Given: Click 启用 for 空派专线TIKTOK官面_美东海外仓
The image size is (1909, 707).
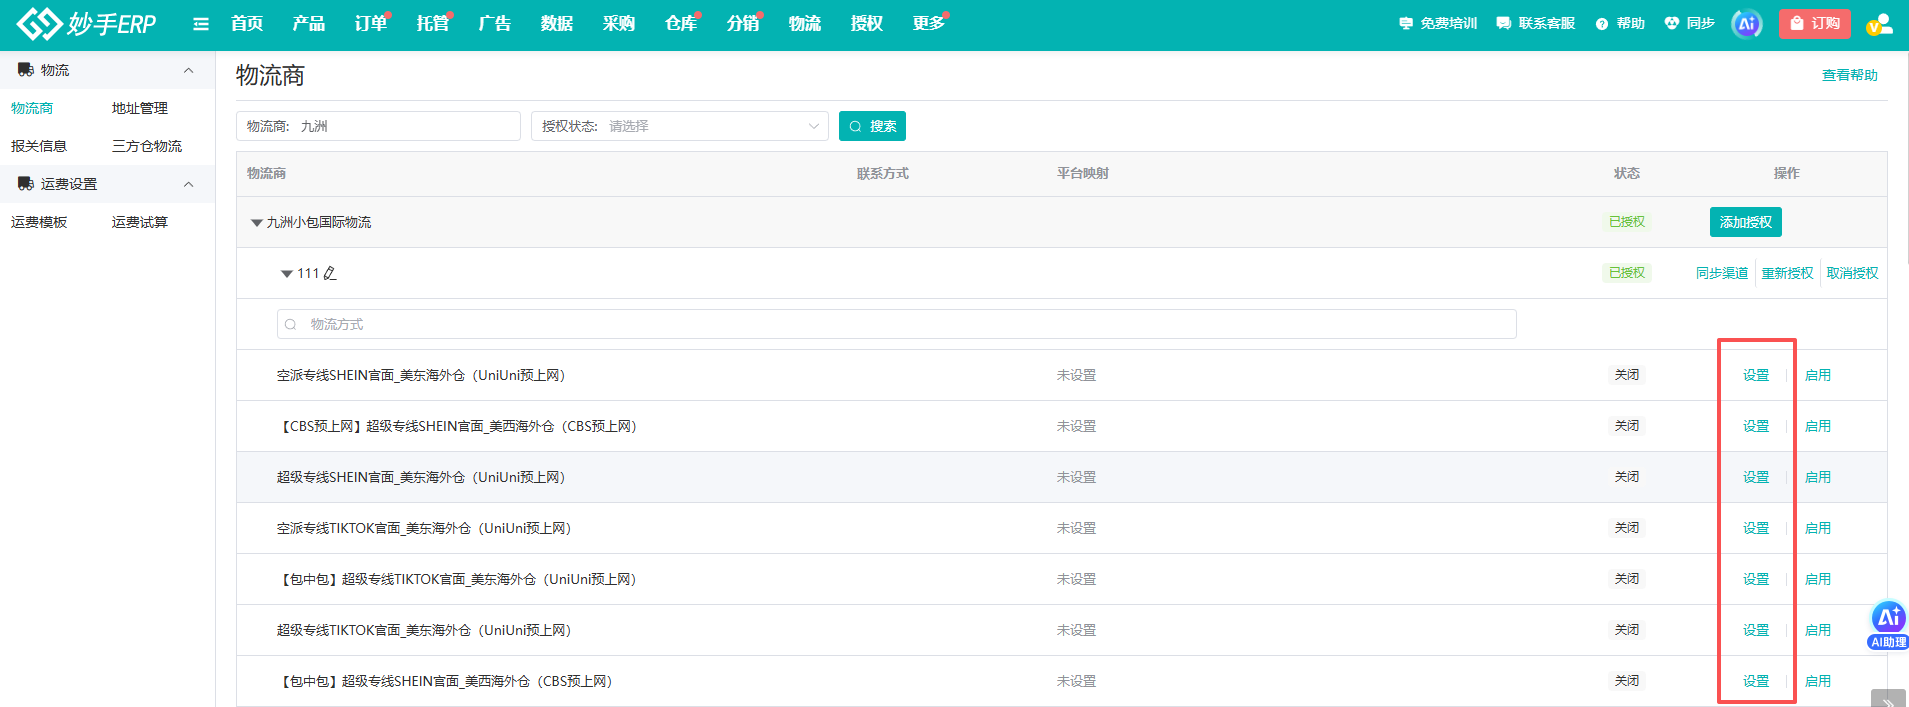Looking at the screenshot, I should tap(1818, 528).
